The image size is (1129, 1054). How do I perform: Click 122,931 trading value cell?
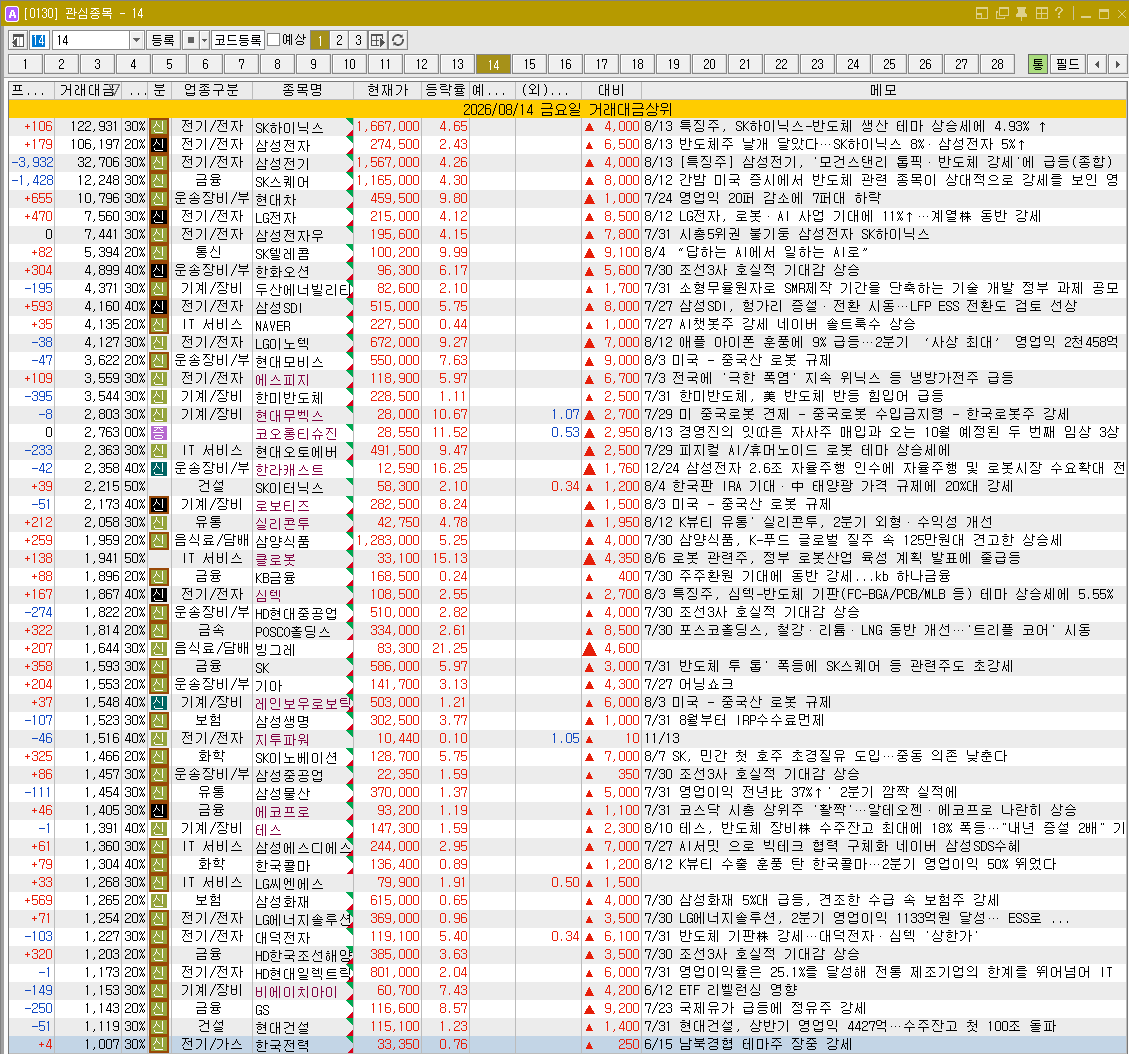(94, 127)
